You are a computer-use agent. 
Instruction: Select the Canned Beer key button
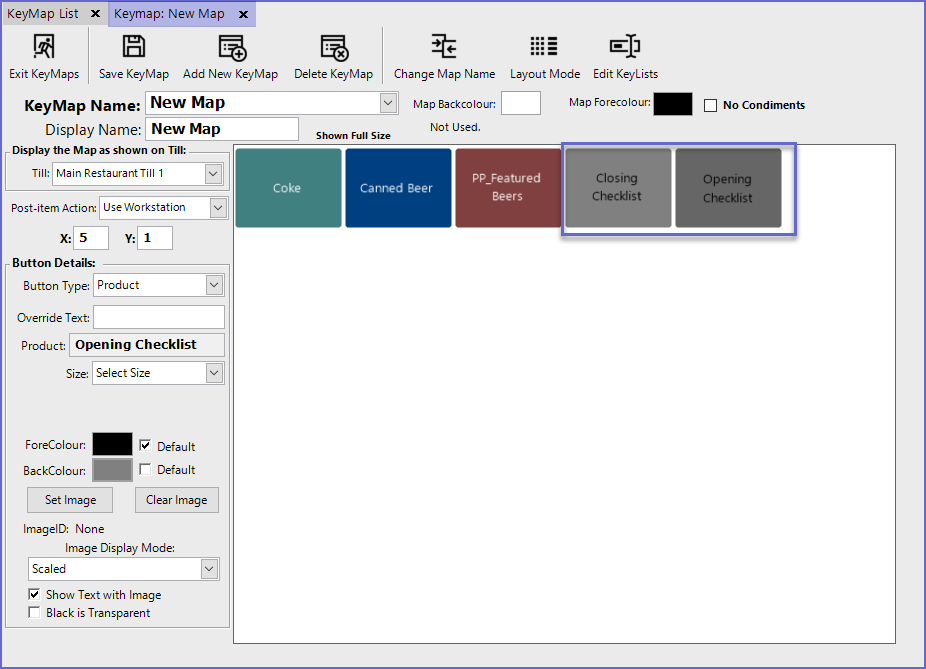coord(397,188)
